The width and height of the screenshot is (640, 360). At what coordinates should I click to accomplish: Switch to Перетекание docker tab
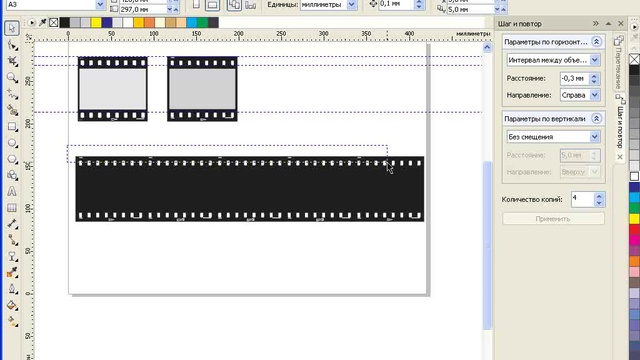(618, 61)
